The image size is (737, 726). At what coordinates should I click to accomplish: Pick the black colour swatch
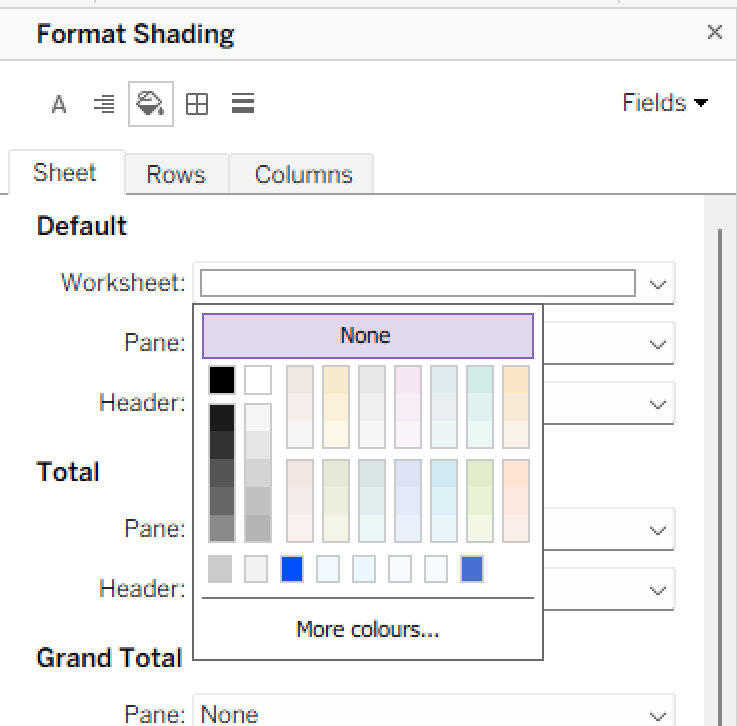pyautogui.click(x=222, y=380)
